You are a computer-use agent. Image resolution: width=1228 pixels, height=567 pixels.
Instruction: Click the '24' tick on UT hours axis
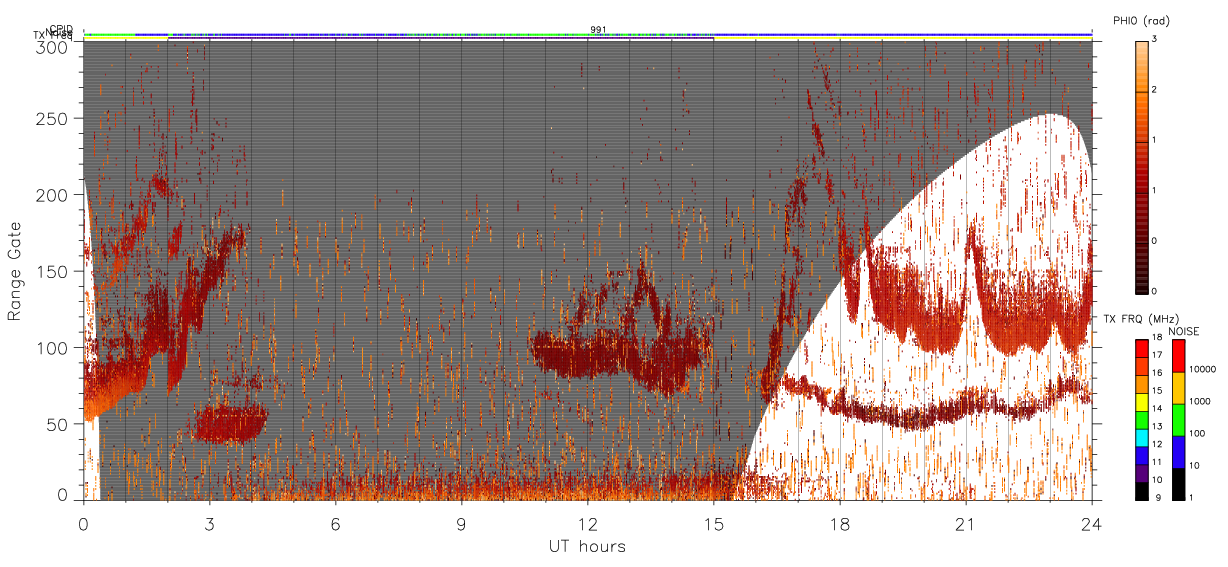(x=1092, y=524)
